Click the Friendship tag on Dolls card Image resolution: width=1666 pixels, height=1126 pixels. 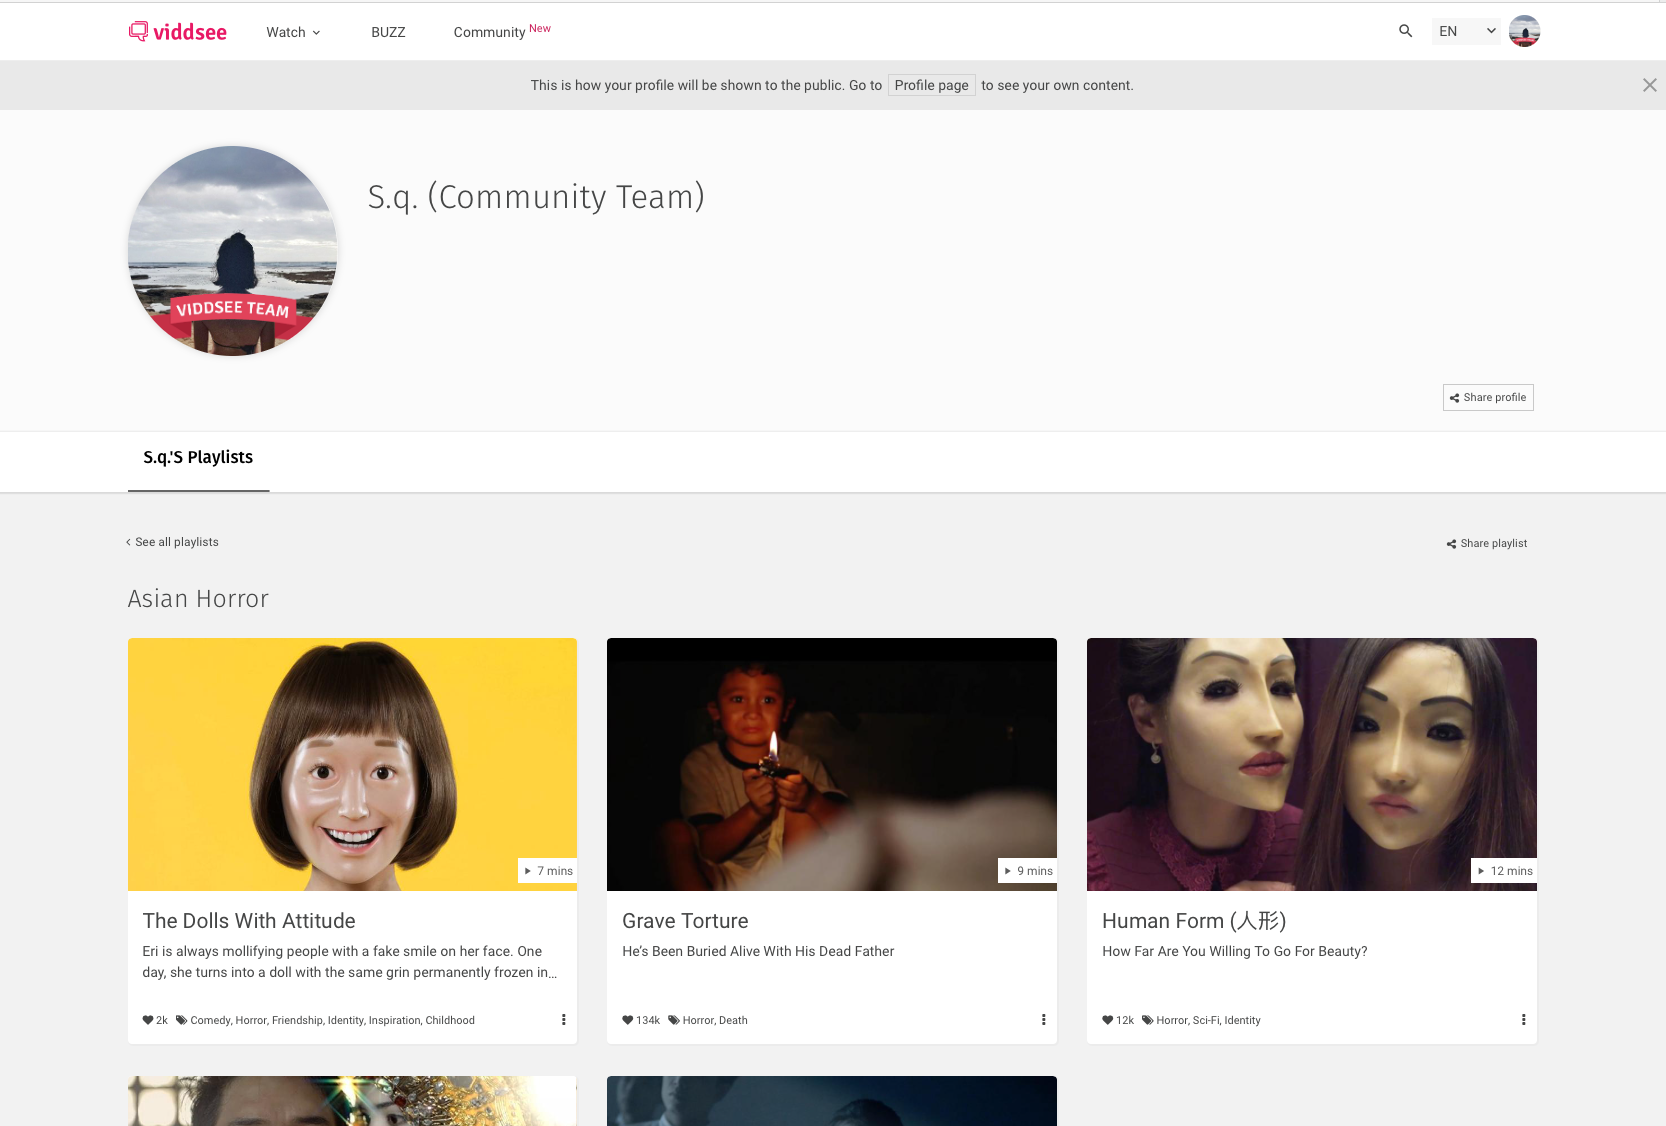297,1020
